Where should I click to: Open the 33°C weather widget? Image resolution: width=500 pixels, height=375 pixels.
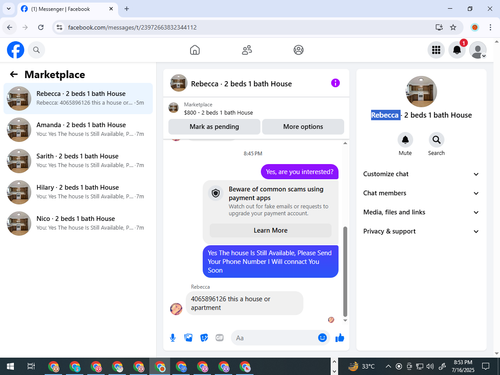(361, 367)
